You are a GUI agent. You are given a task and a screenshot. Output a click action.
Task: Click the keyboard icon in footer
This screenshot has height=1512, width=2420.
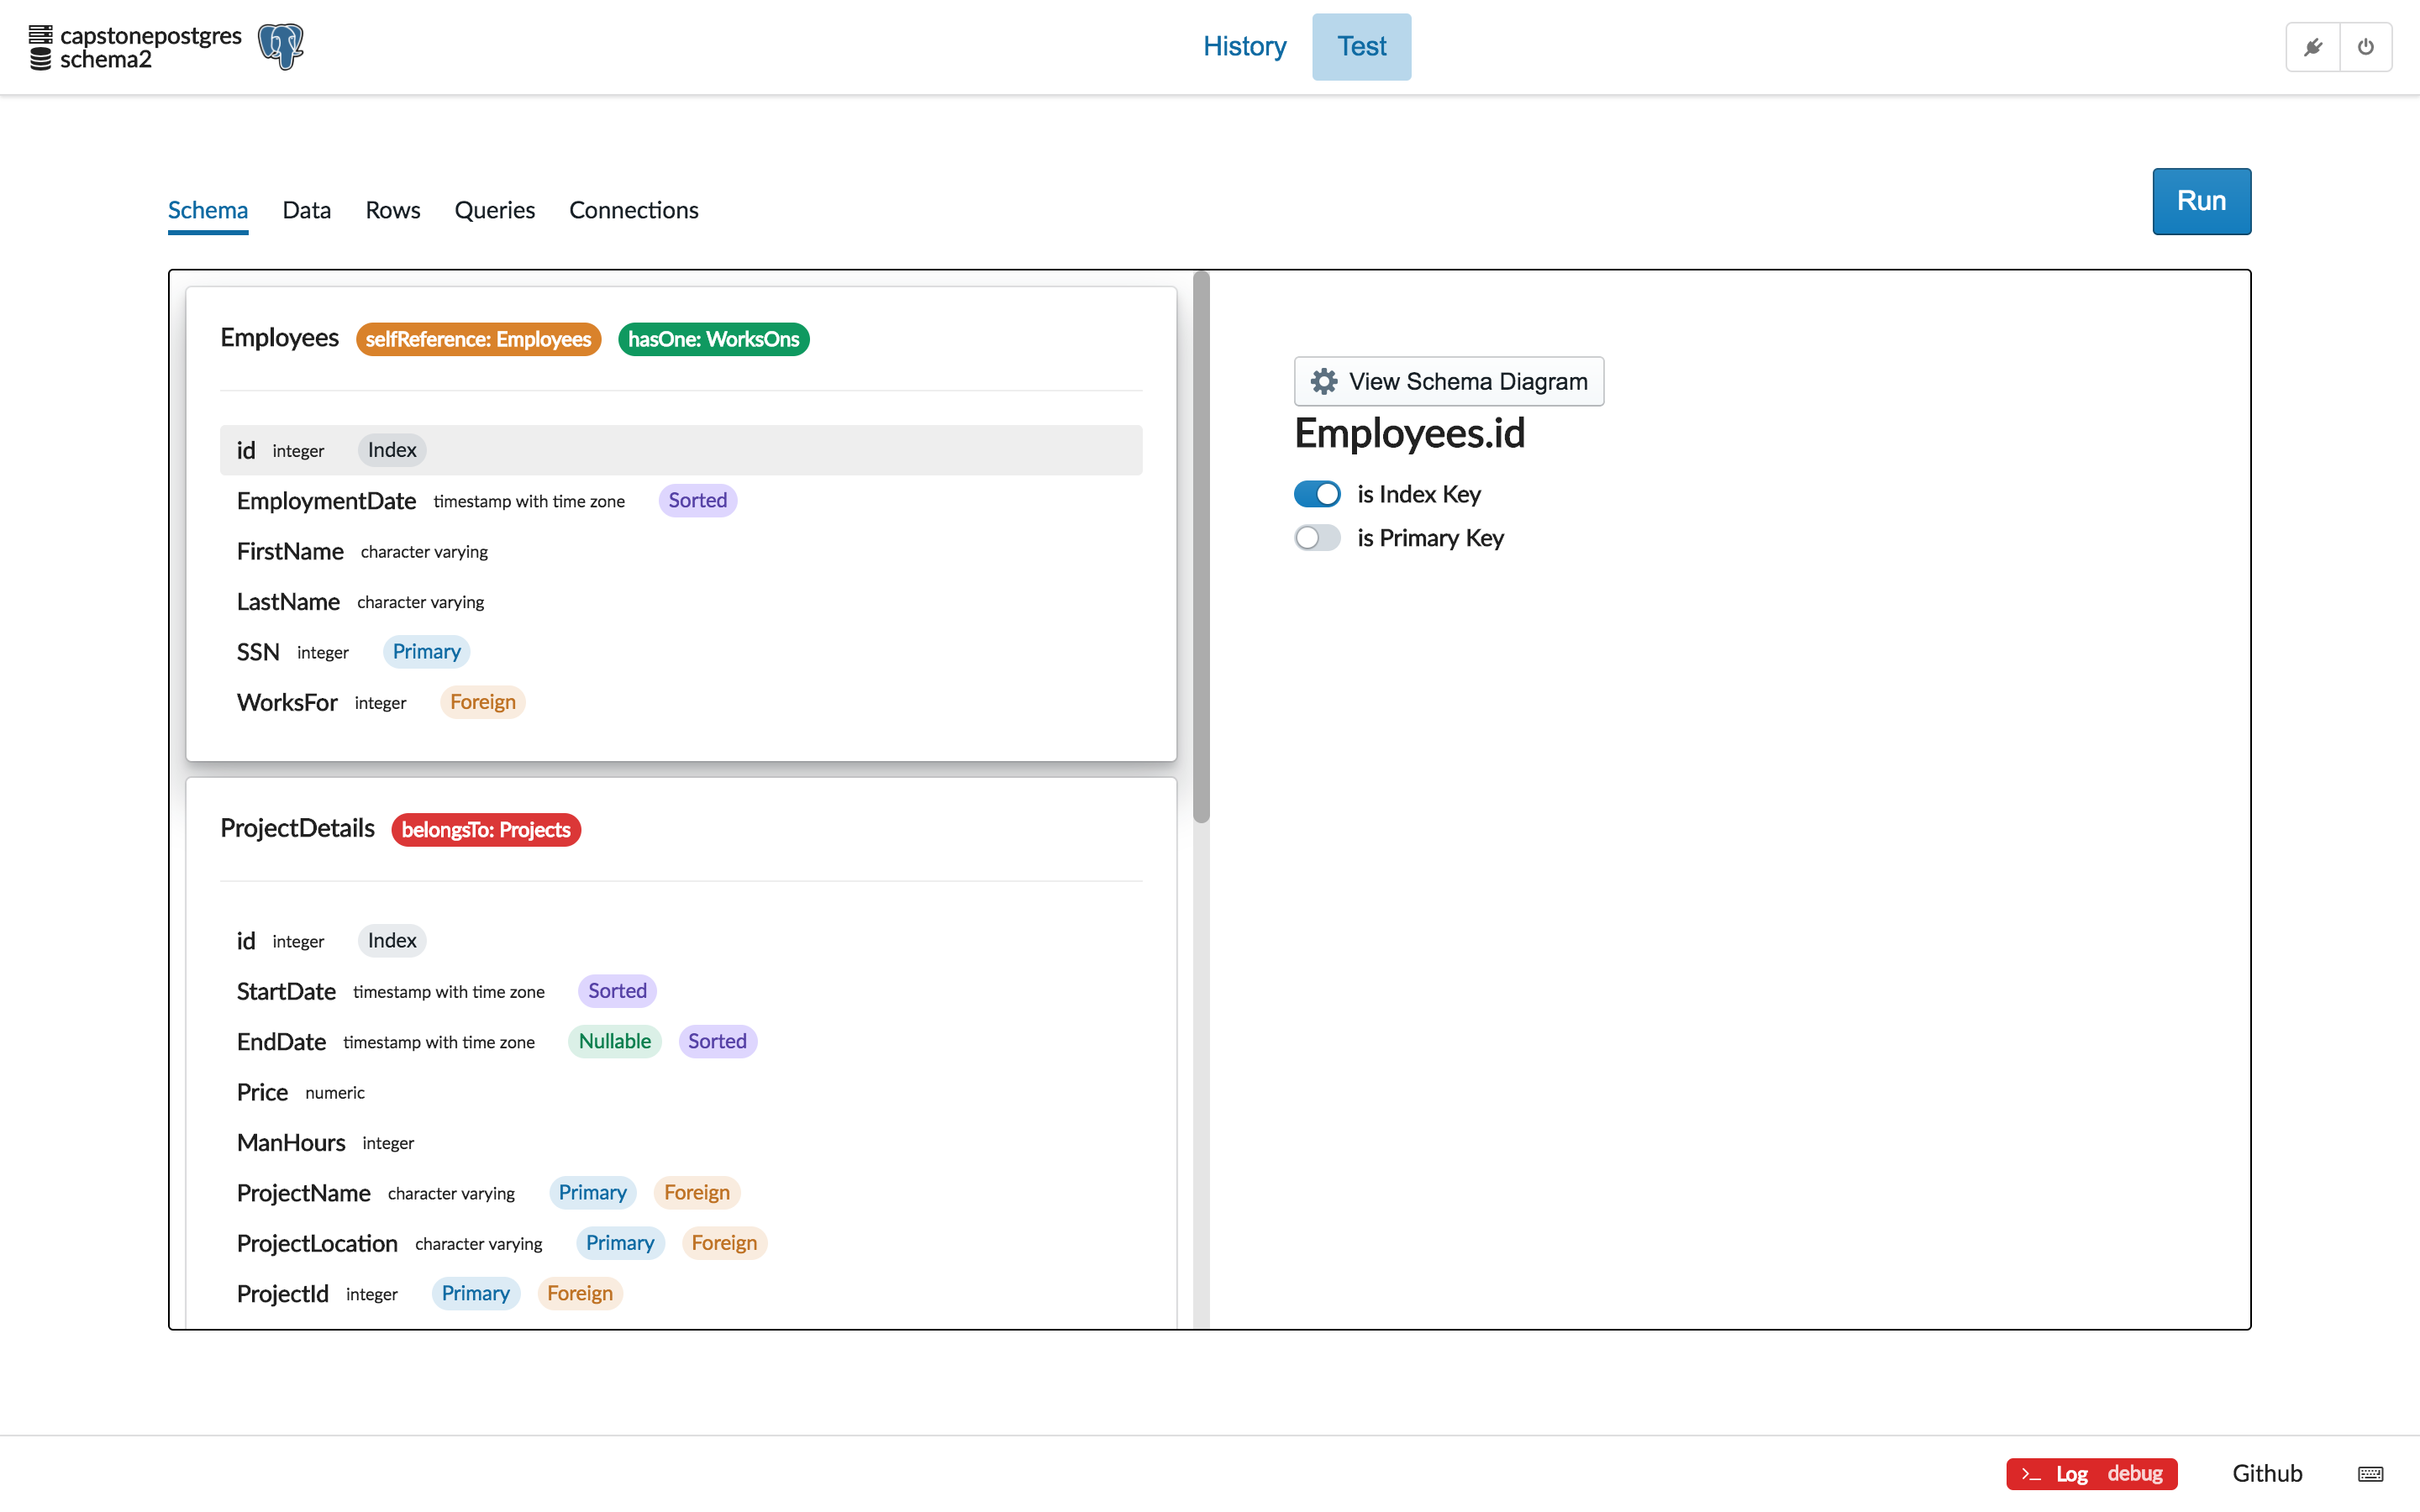(2370, 1473)
